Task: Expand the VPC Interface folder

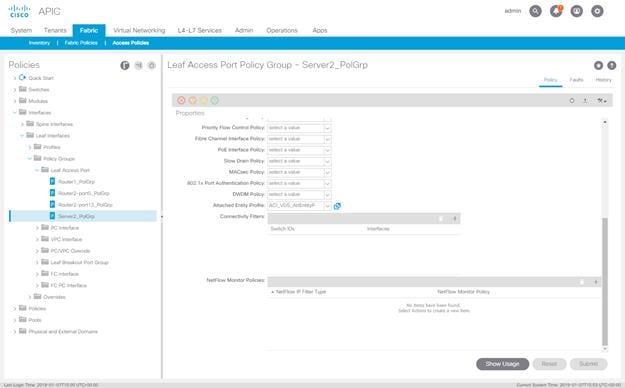Action: pos(37,240)
